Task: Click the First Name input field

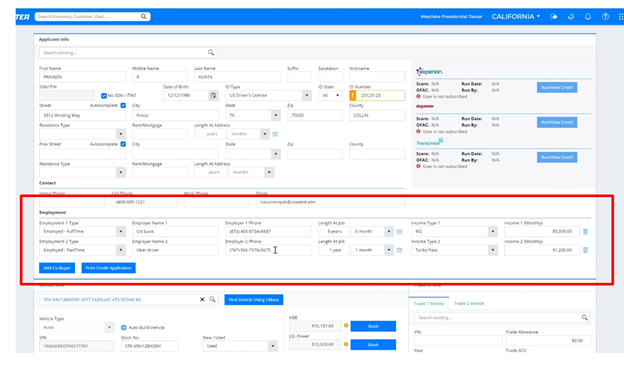Action: click(82, 77)
